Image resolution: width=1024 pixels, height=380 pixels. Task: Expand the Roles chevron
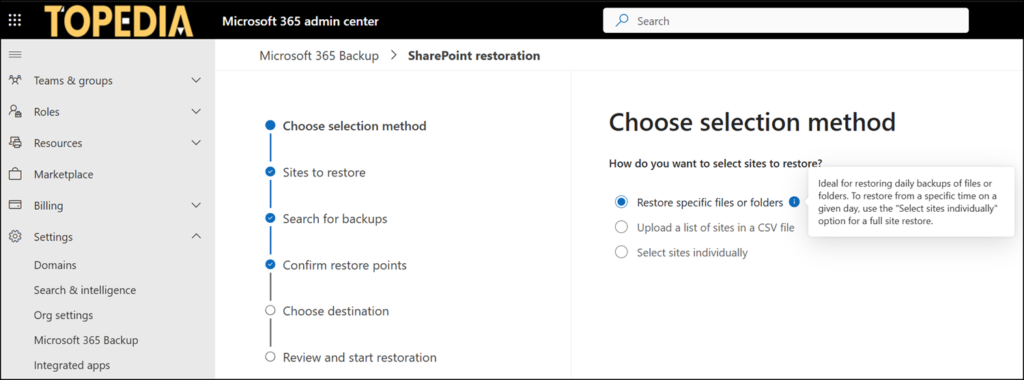[196, 112]
